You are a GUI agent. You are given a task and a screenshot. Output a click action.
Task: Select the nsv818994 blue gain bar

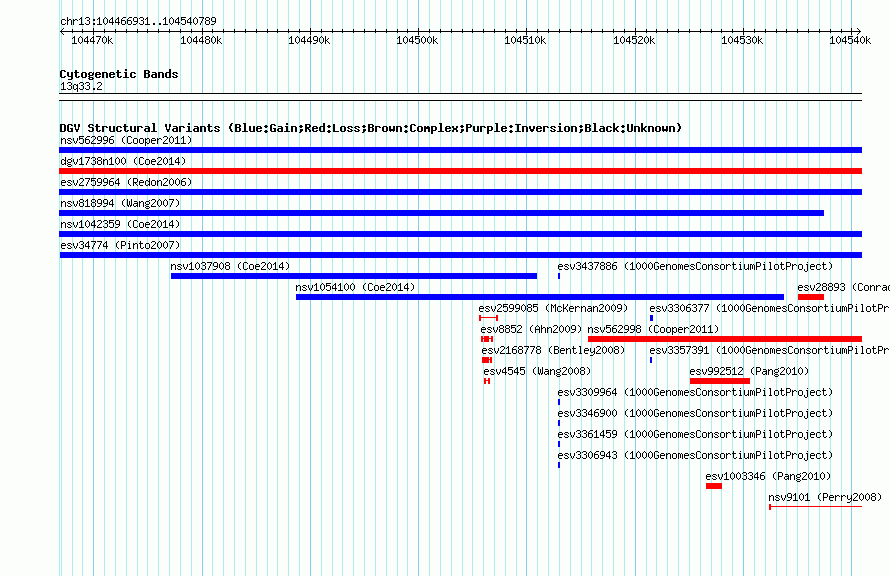click(x=442, y=213)
